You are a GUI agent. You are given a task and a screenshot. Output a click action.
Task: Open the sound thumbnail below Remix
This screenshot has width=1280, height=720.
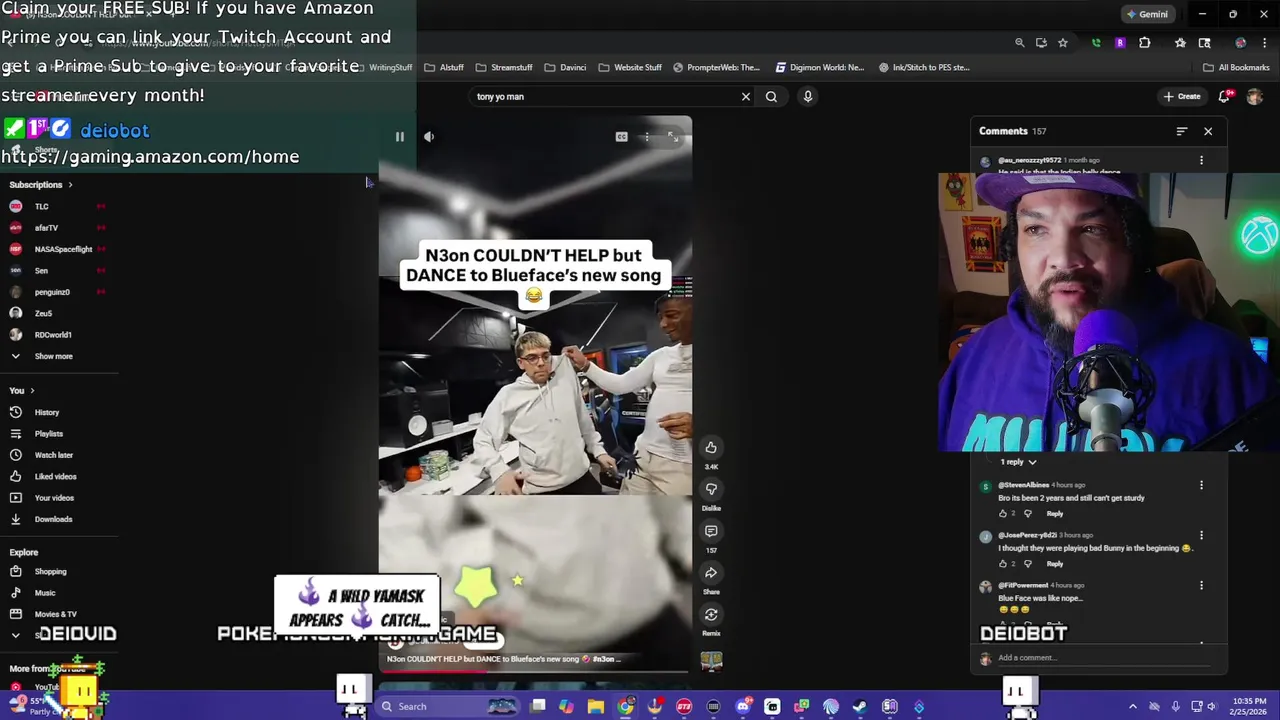(711, 661)
